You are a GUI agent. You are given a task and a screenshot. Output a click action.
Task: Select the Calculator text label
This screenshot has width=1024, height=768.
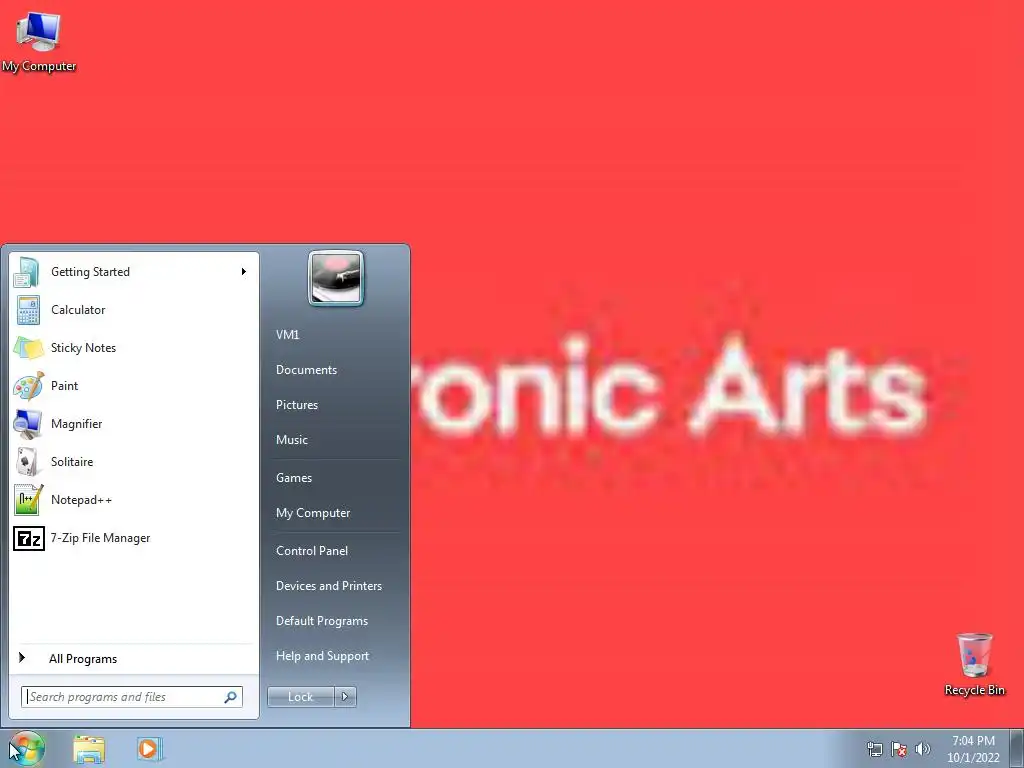pyautogui.click(x=78, y=310)
